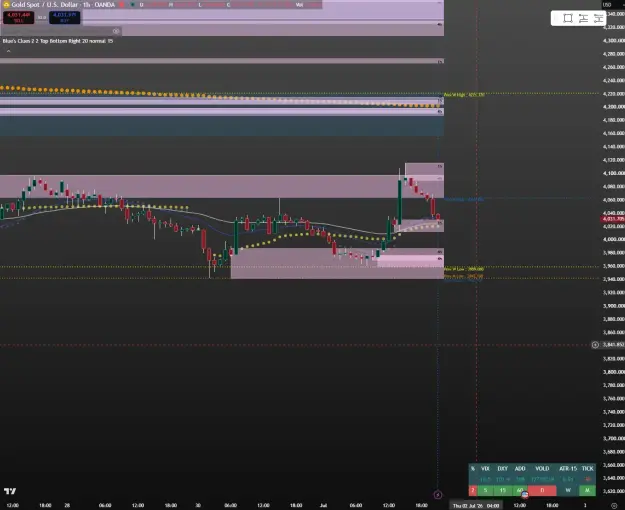Click the green M timeframe cell
This screenshot has width=625, height=510.
click(587, 490)
